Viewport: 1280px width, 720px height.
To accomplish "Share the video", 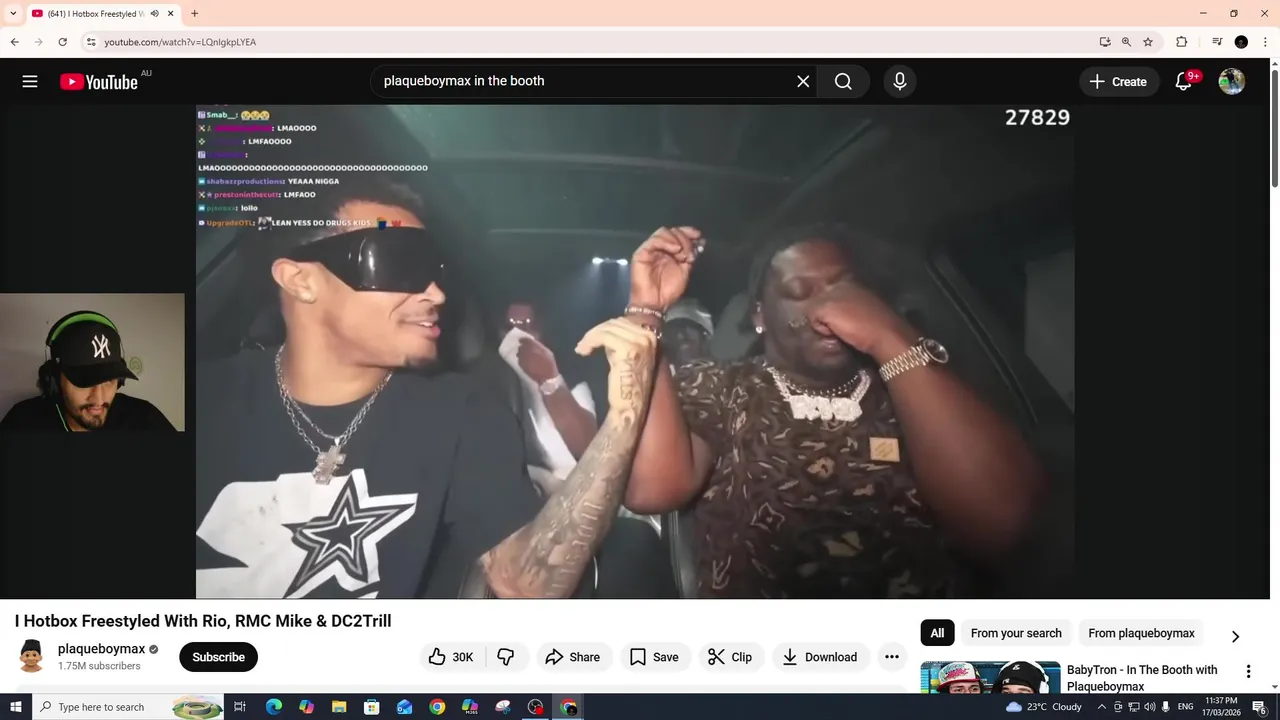I will [x=573, y=657].
